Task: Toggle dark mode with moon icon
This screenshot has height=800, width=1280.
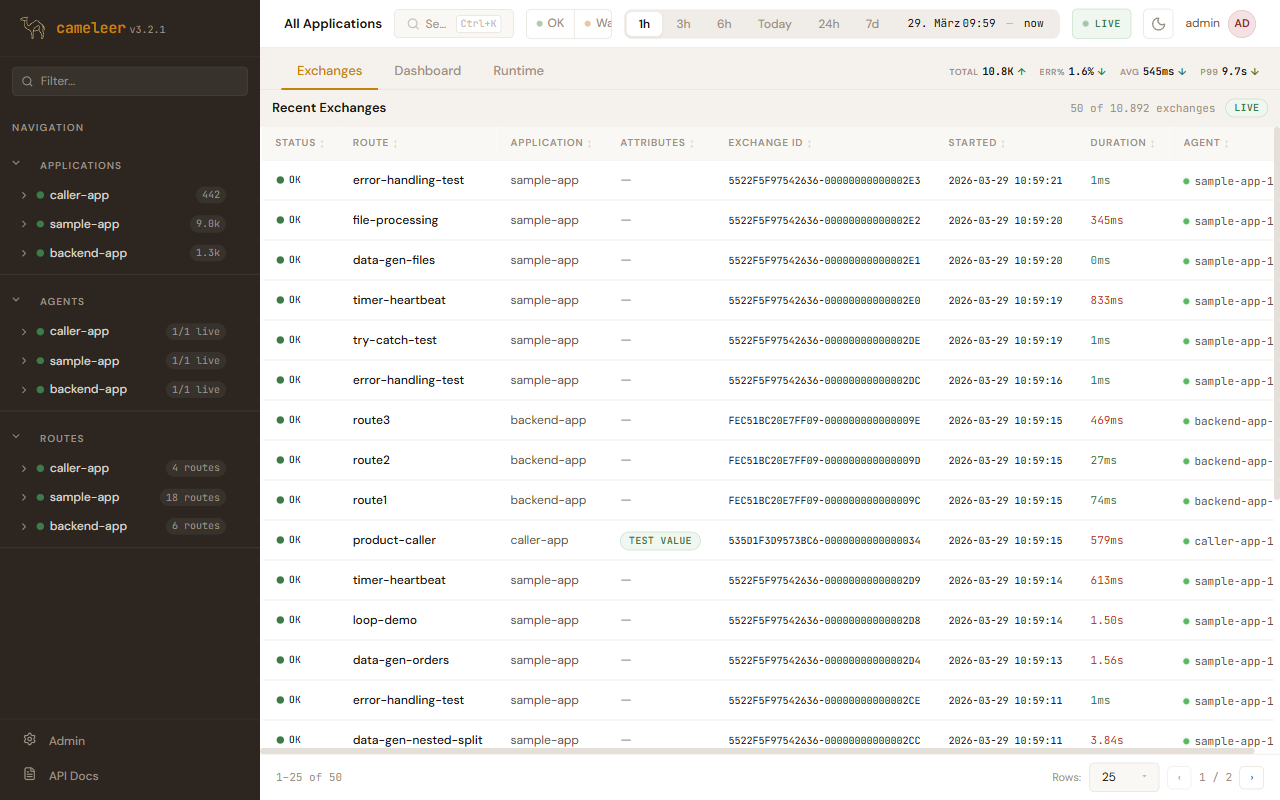Action: pos(1158,24)
